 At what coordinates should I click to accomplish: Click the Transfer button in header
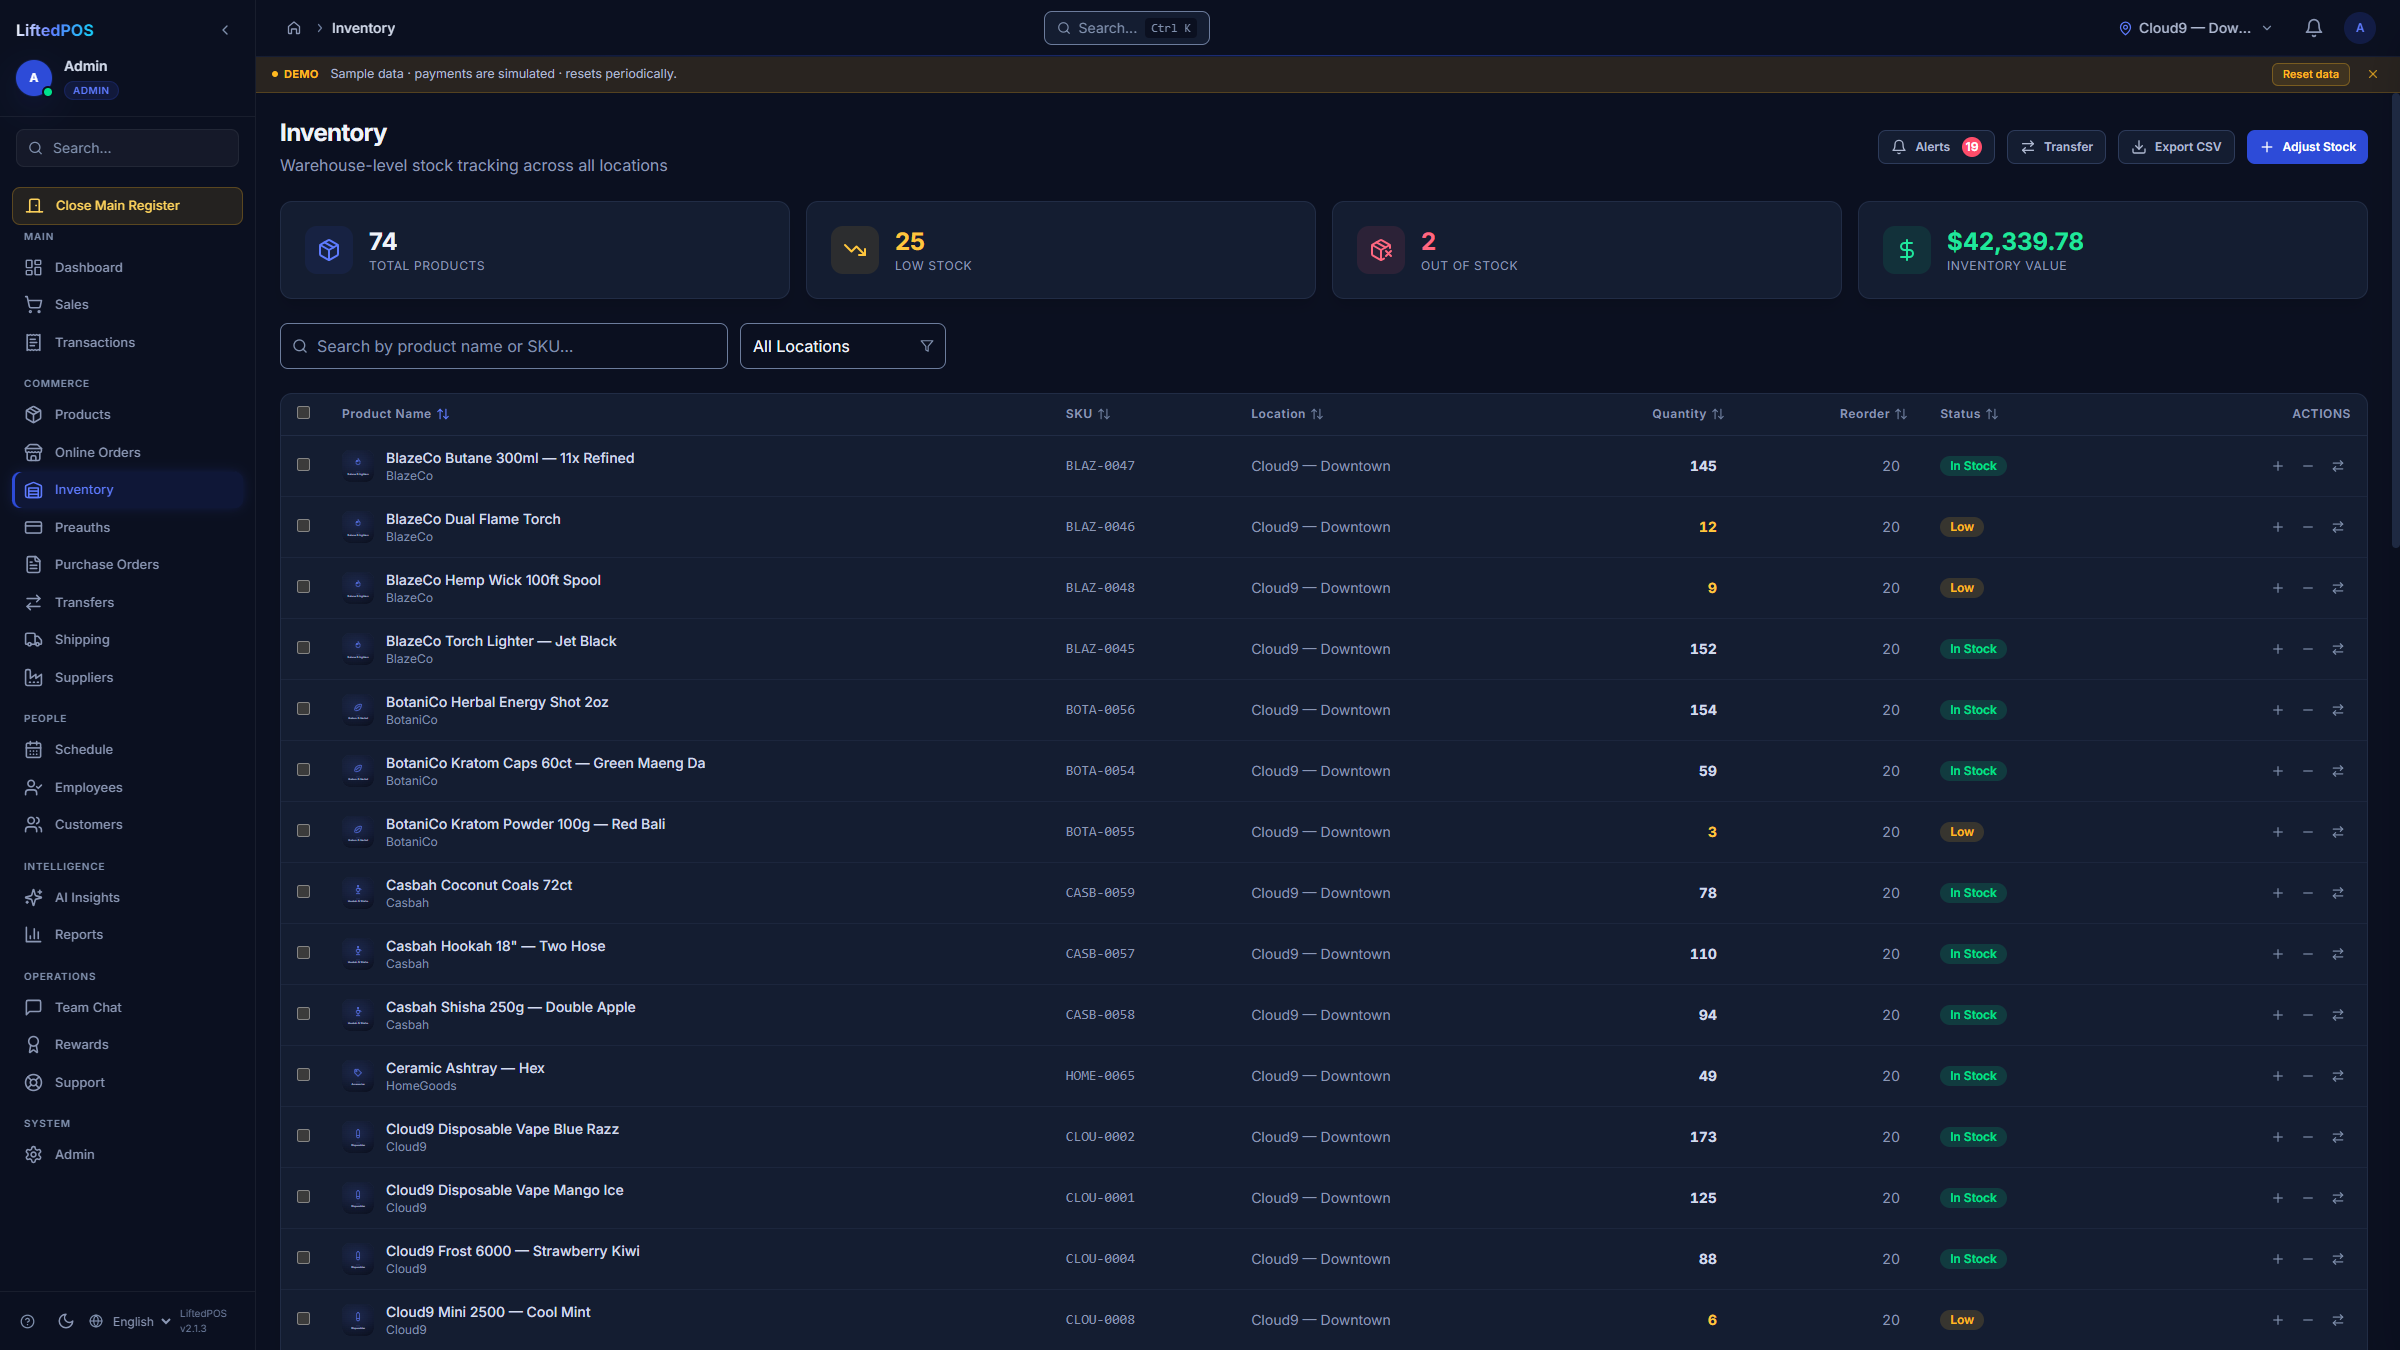click(x=2056, y=147)
